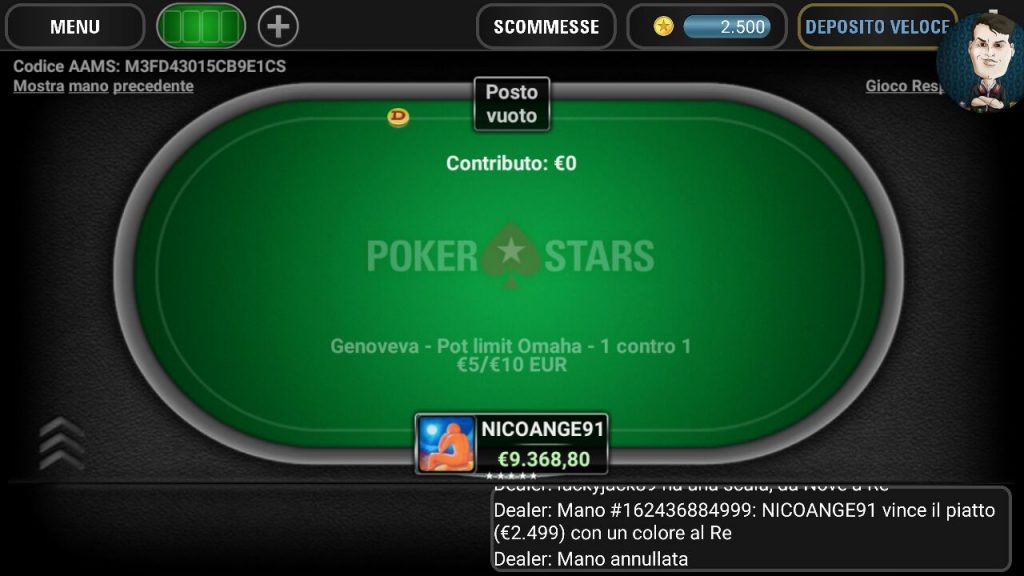Open the dealer chat log box
This screenshot has height=576, width=1024.
point(750,529)
